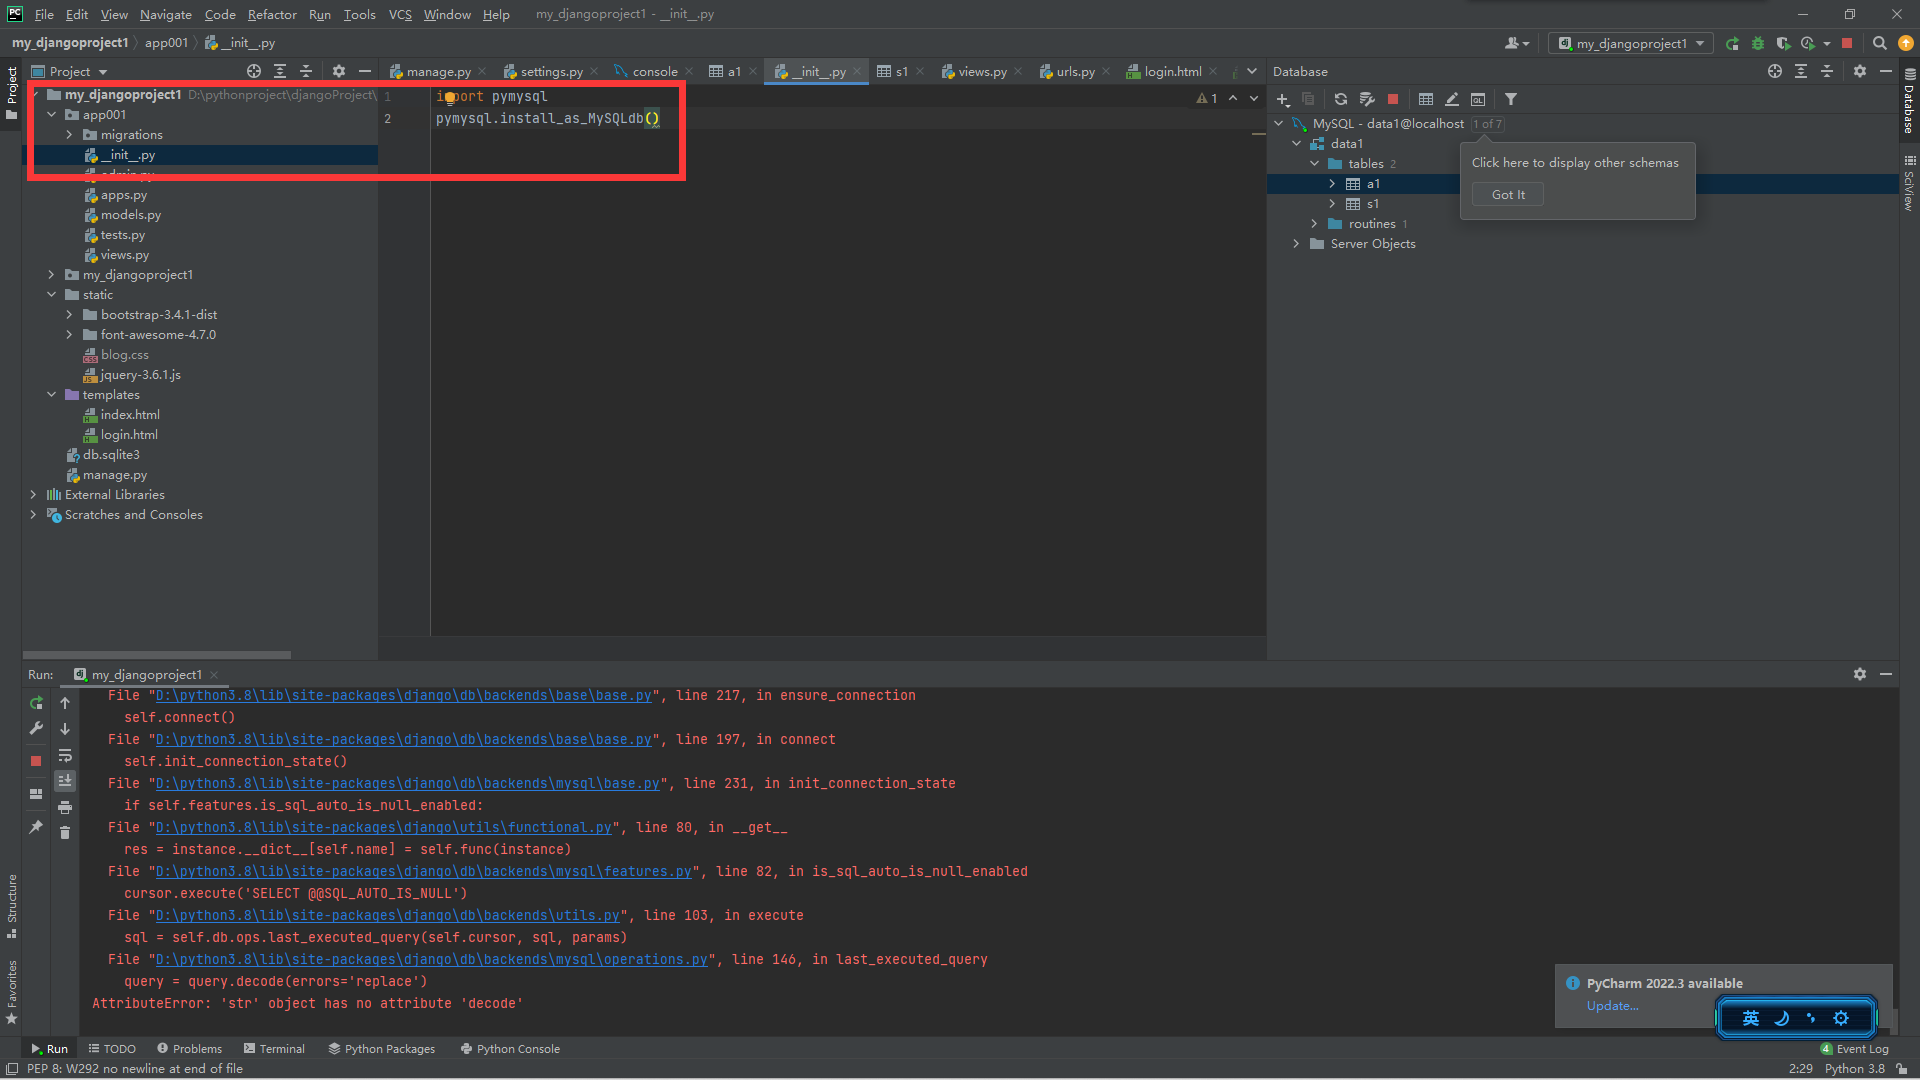Open the Terminal tool window tab
This screenshot has width=1920, height=1080.
tap(274, 1049)
